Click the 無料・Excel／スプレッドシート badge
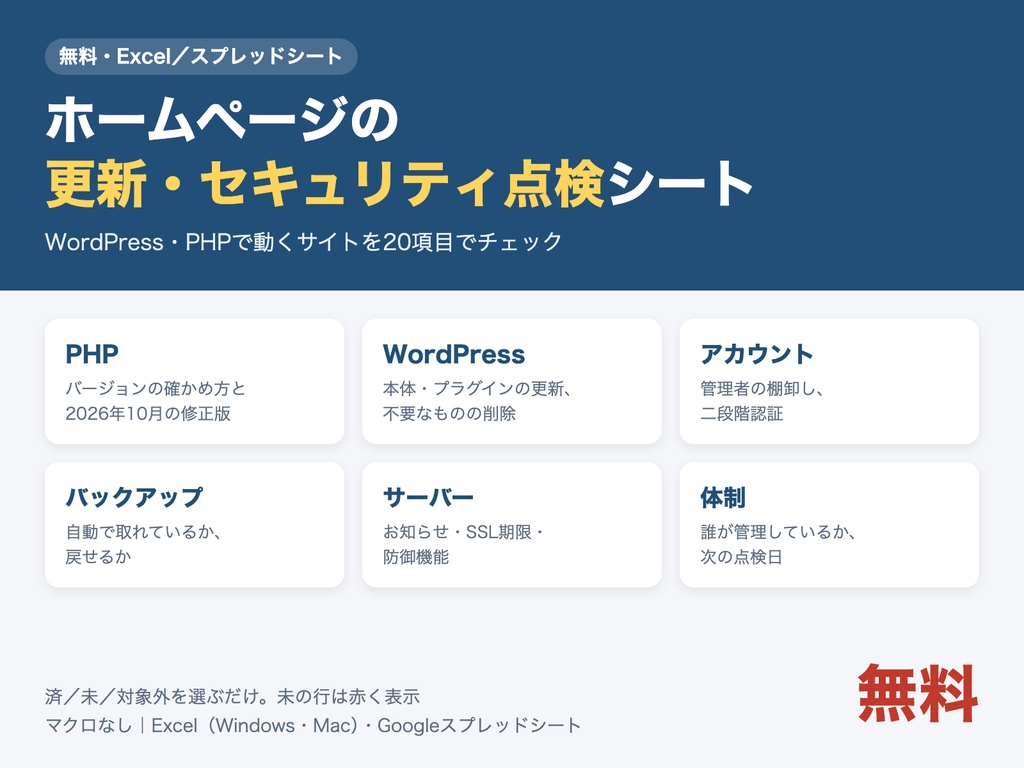Viewport: 1024px width, 768px height. pyautogui.click(x=201, y=56)
